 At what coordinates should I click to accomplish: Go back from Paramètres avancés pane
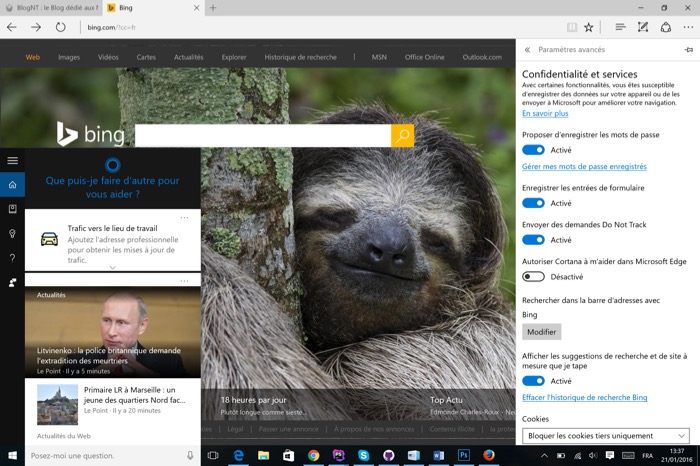(527, 49)
